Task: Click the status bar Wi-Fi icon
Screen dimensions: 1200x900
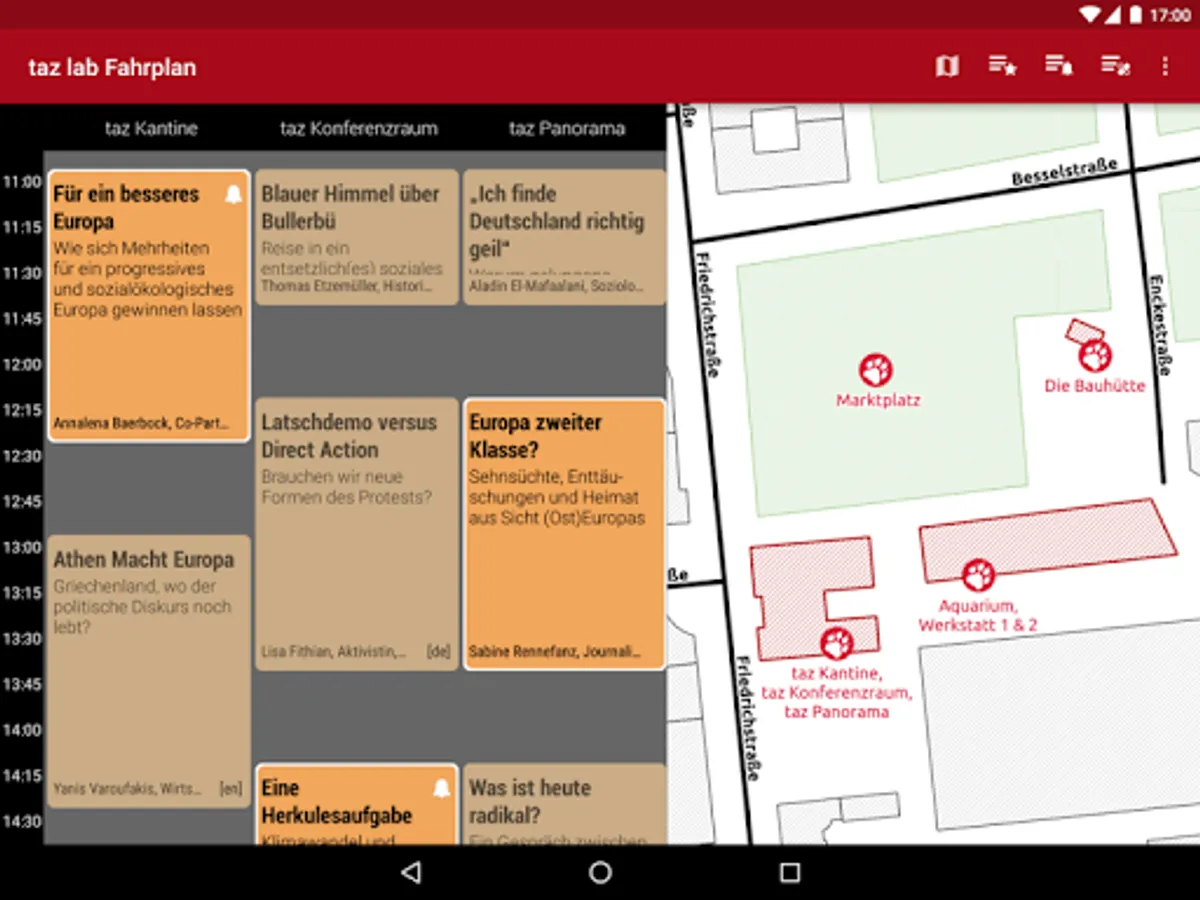Action: pyautogui.click(x=1089, y=15)
